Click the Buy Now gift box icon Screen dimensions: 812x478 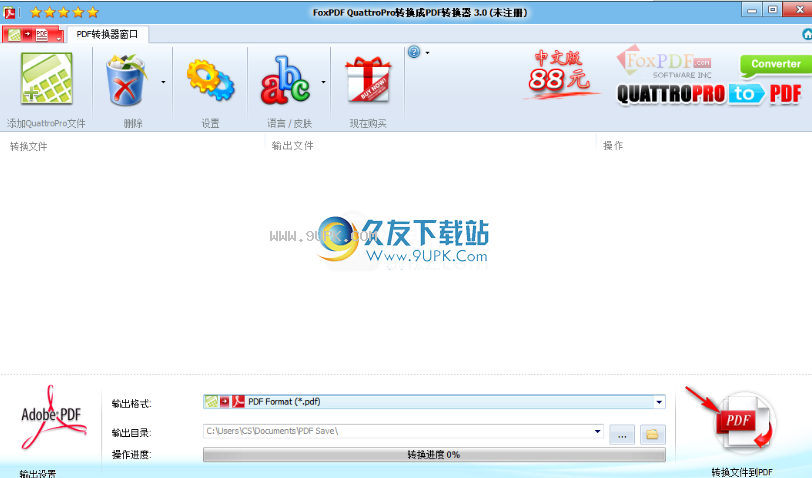(368, 79)
